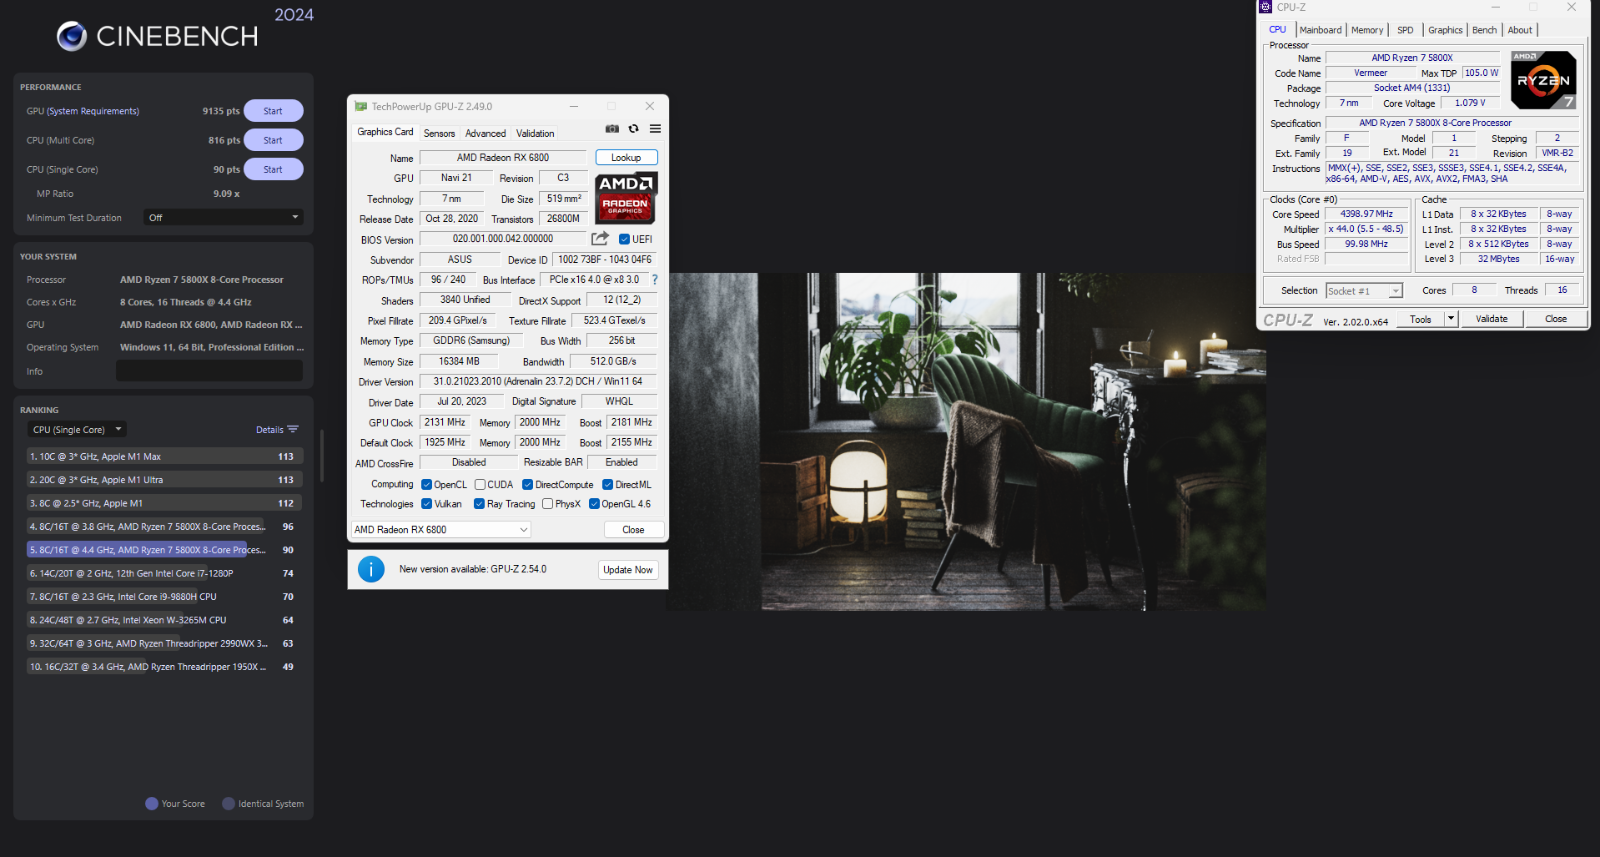This screenshot has width=1600, height=857.
Task: Click the Identical System legend dot
Action: point(229,803)
